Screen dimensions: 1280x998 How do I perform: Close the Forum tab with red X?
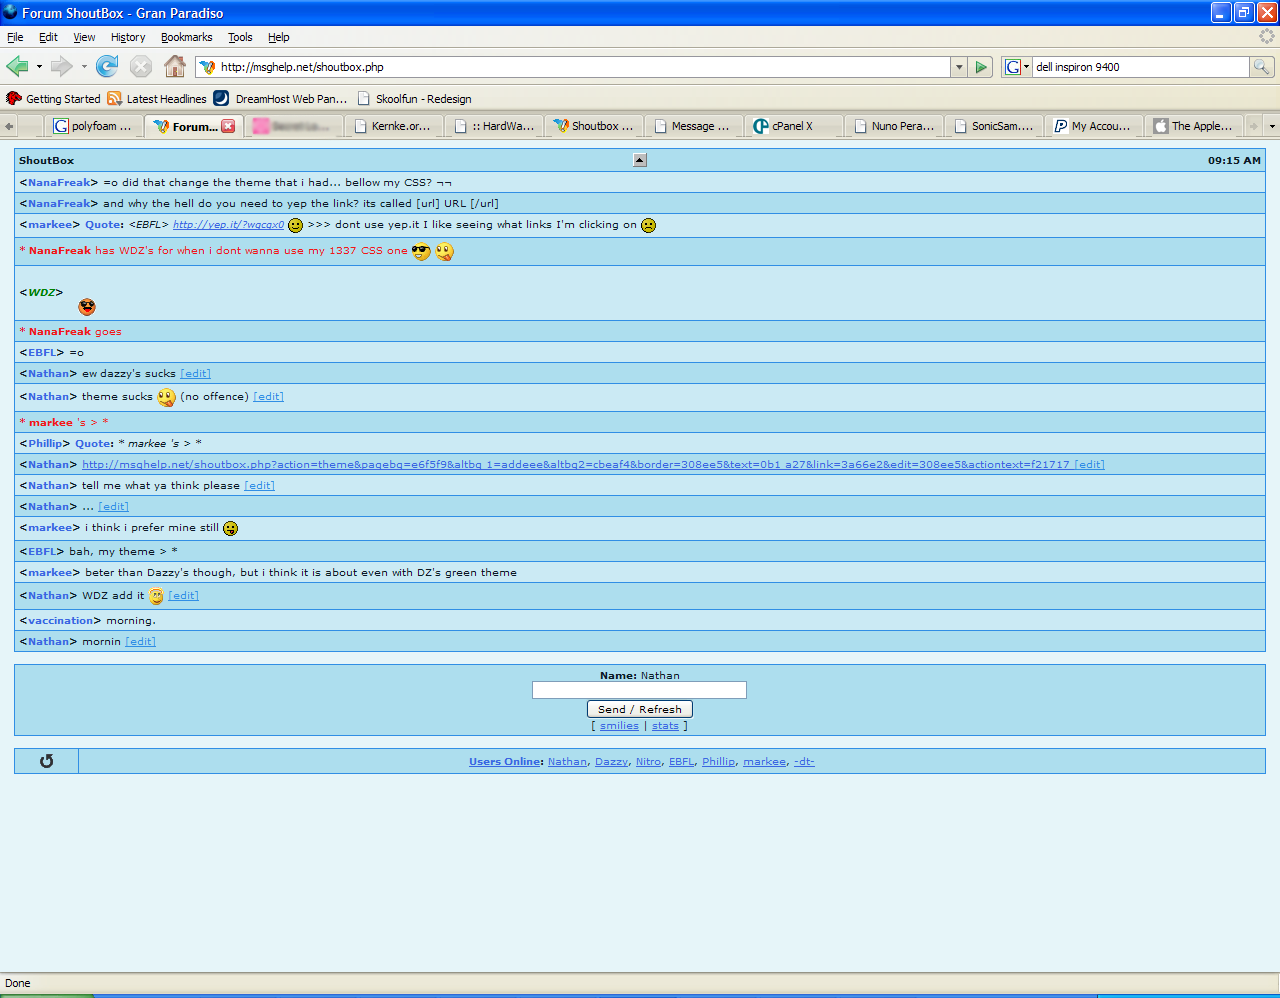[x=228, y=126]
